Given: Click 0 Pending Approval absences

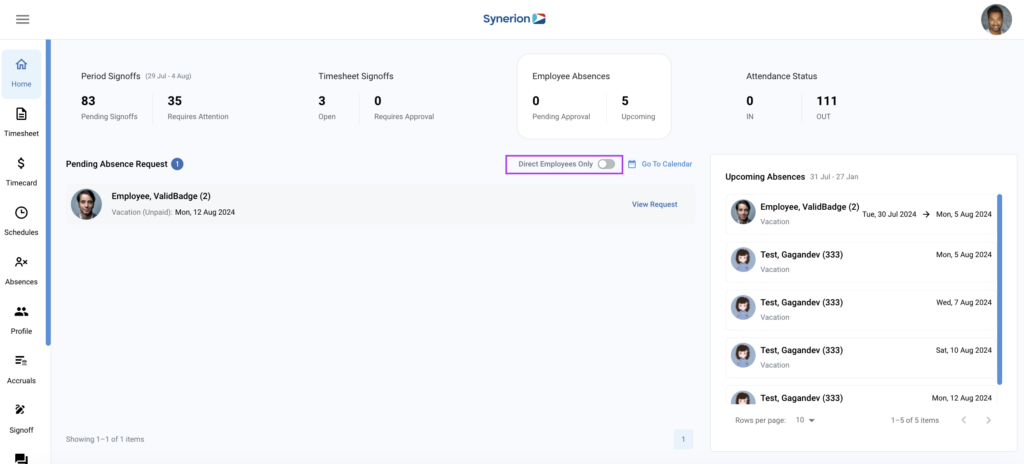Looking at the screenshot, I should pyautogui.click(x=536, y=101).
